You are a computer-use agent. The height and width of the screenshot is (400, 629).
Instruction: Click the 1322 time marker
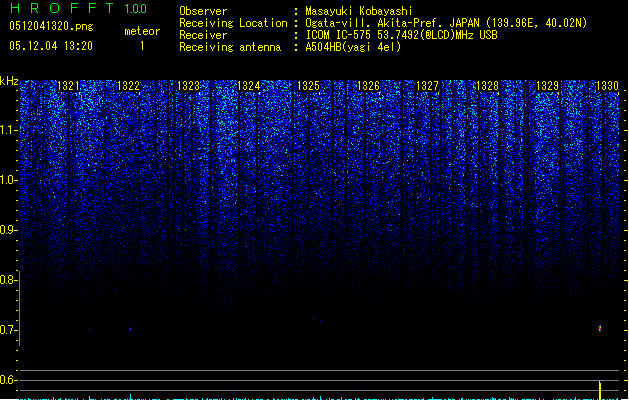(x=128, y=86)
